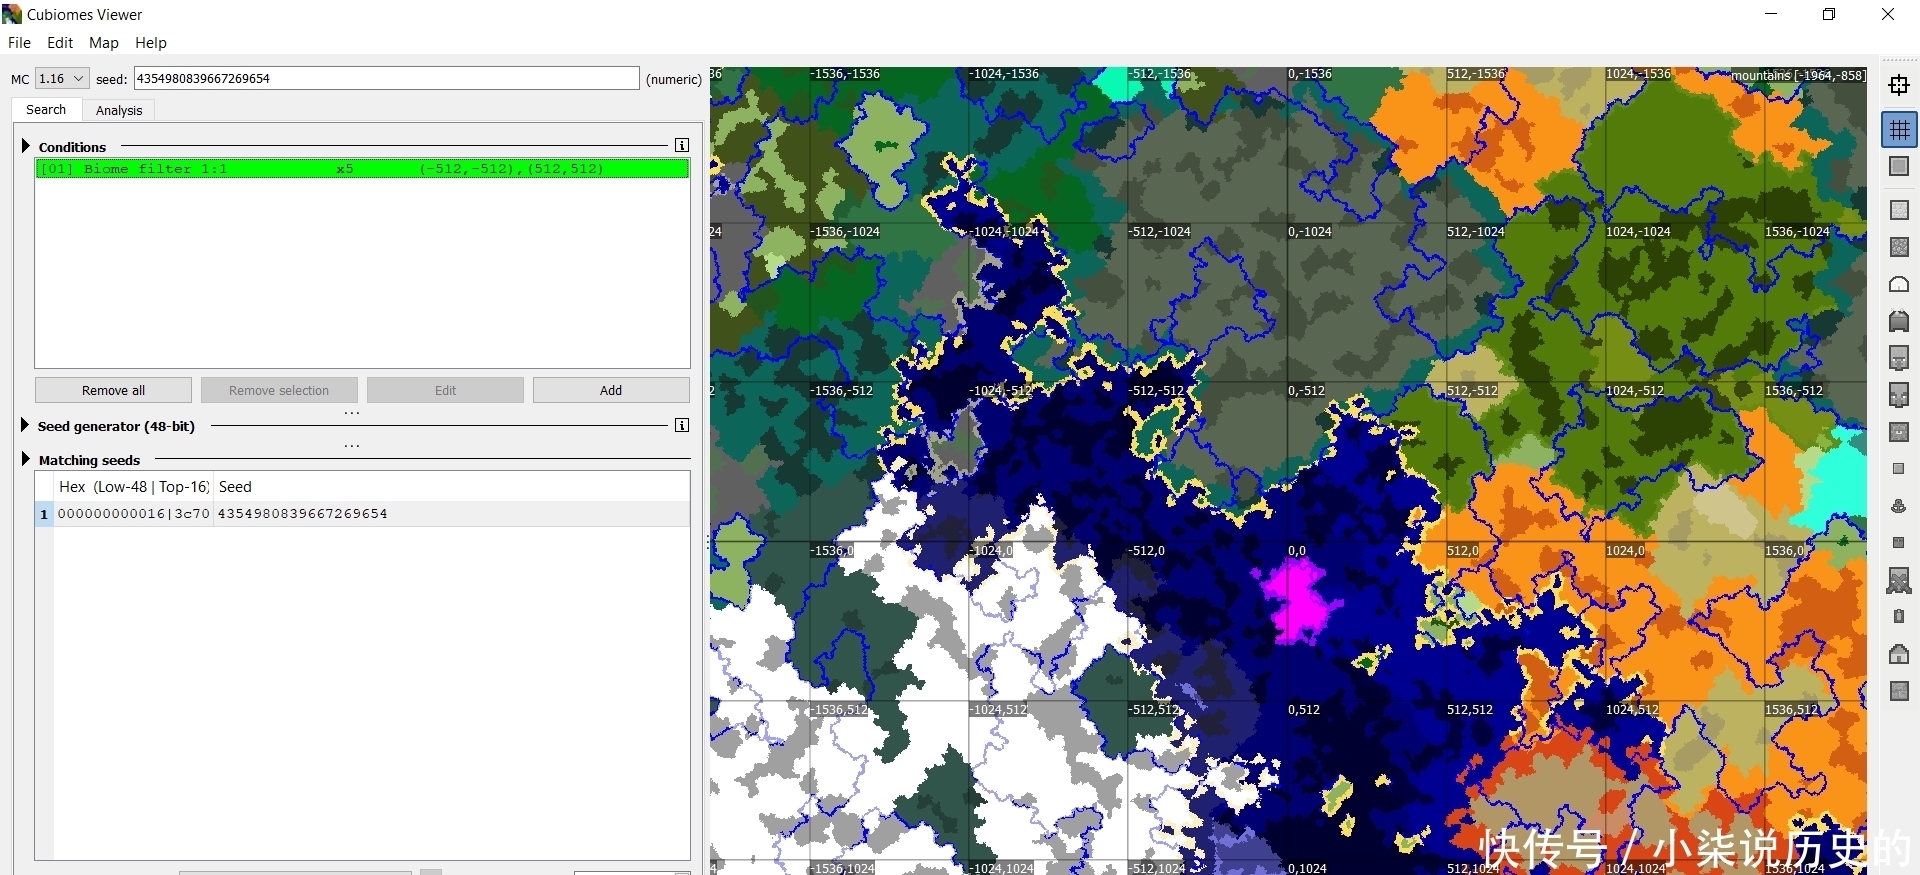
Task: Click hex cell 000000000016|3c70
Action: click(133, 514)
